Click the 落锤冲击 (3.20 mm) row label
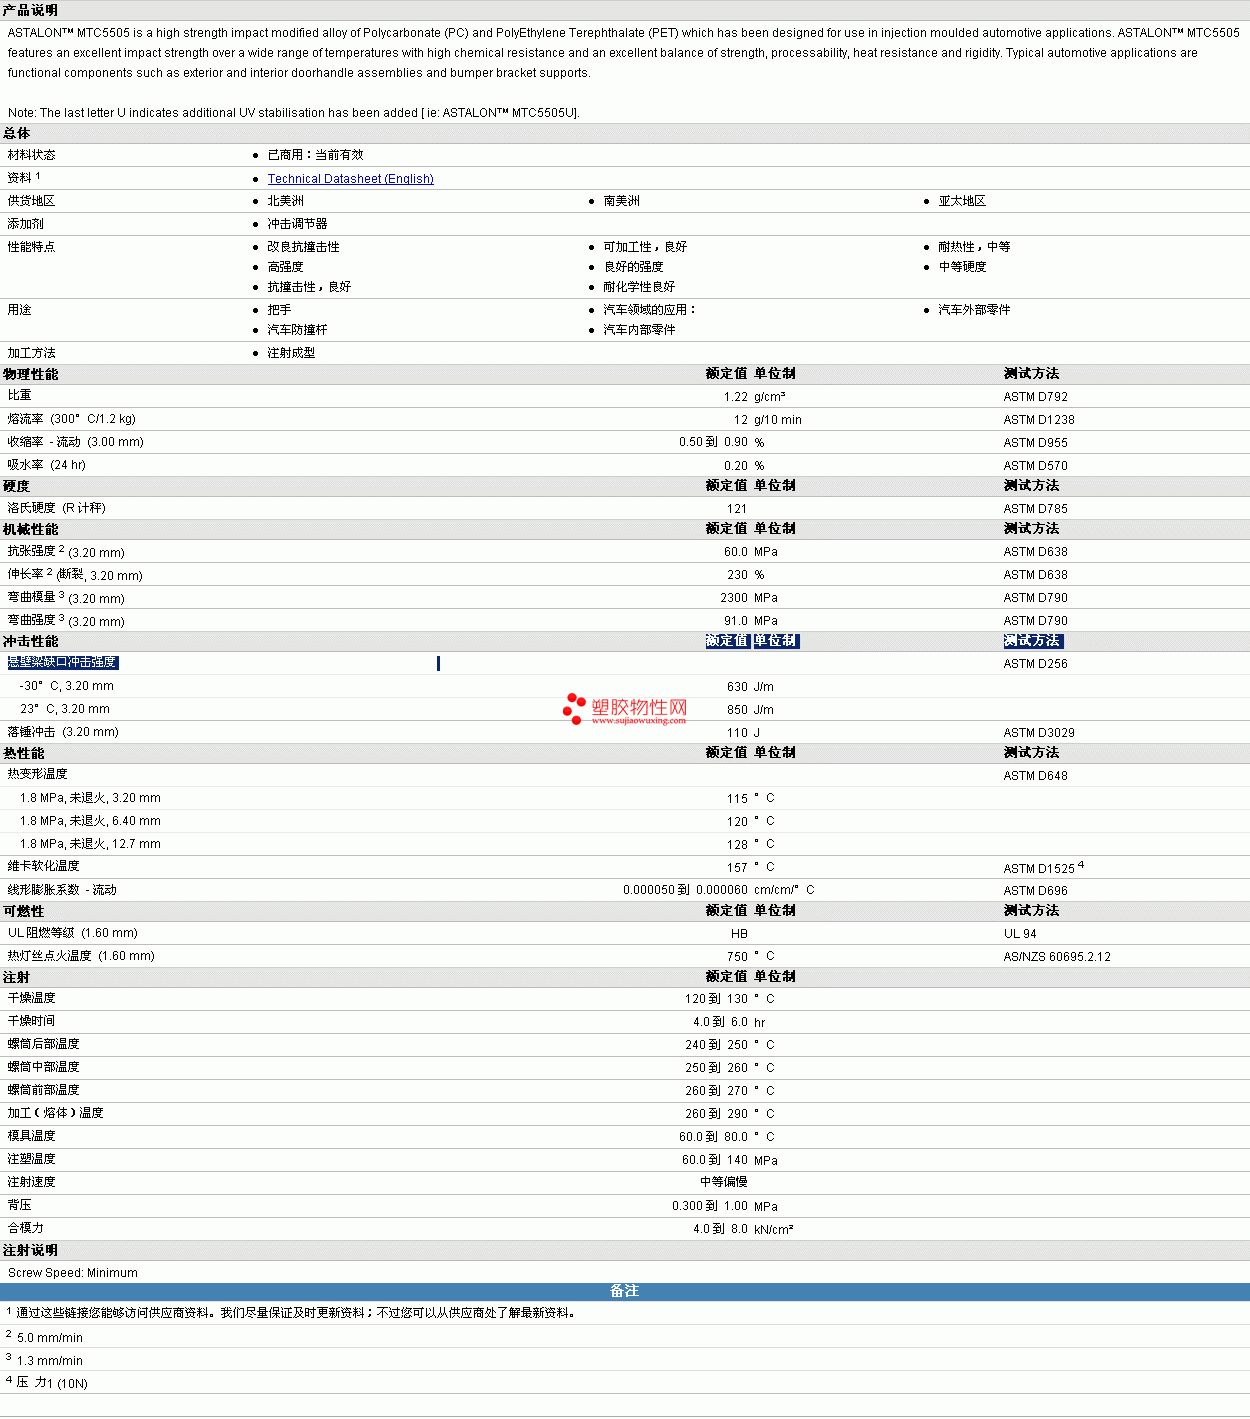 (x=63, y=732)
